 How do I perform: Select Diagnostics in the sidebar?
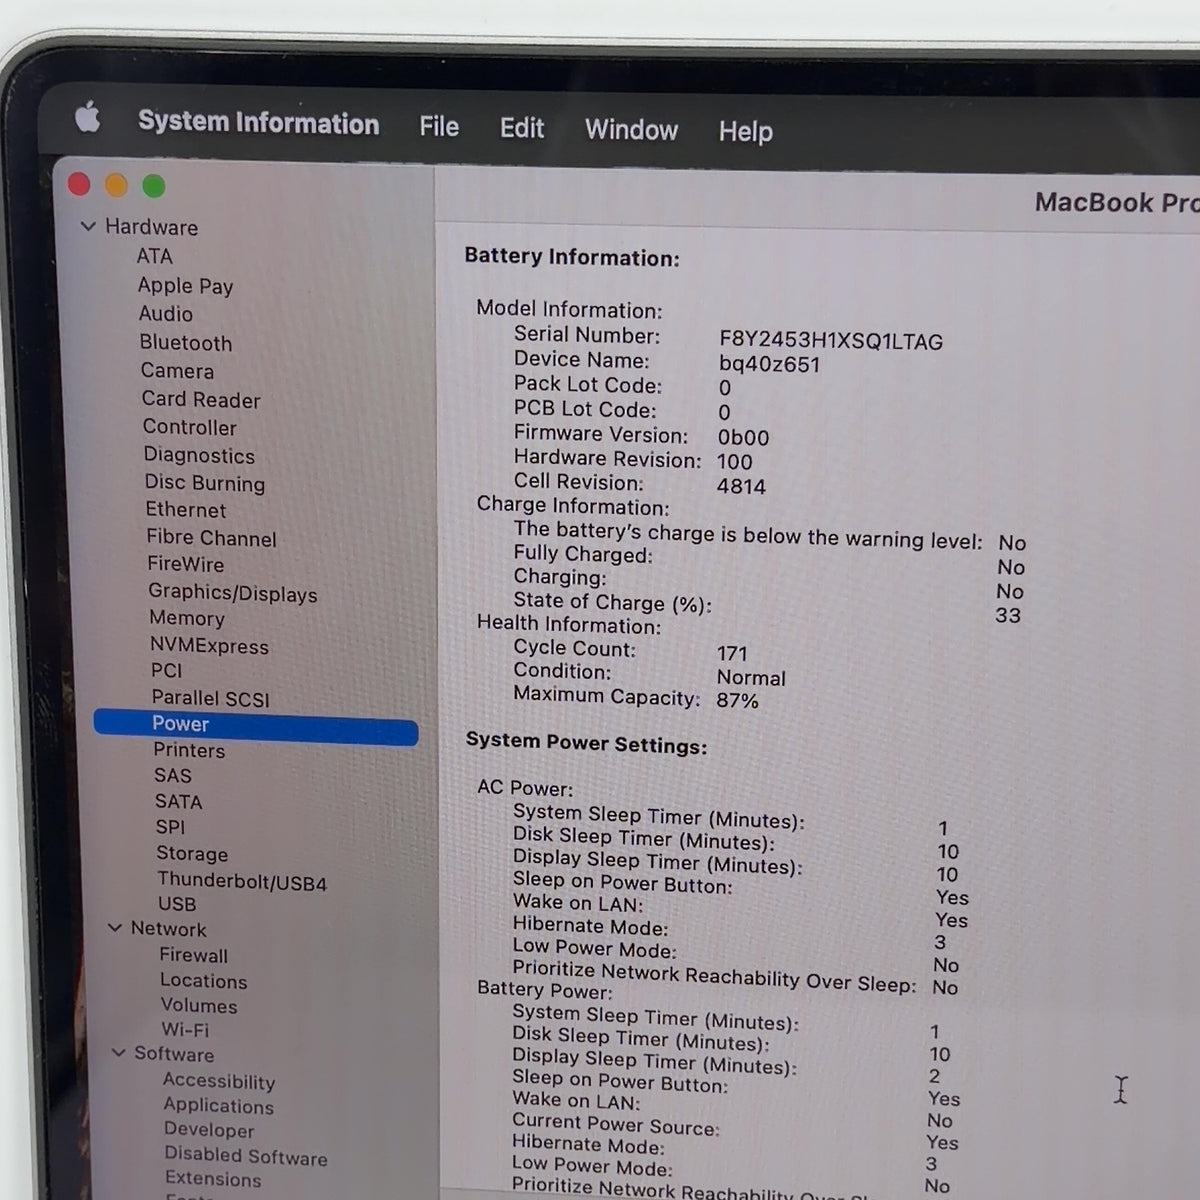(x=198, y=455)
